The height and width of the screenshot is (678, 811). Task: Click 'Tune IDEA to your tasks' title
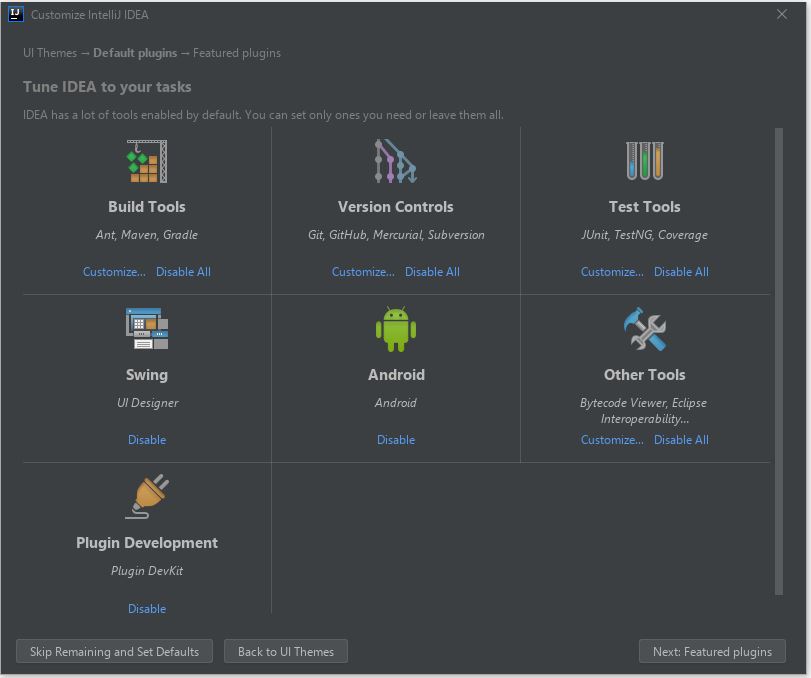coord(107,87)
